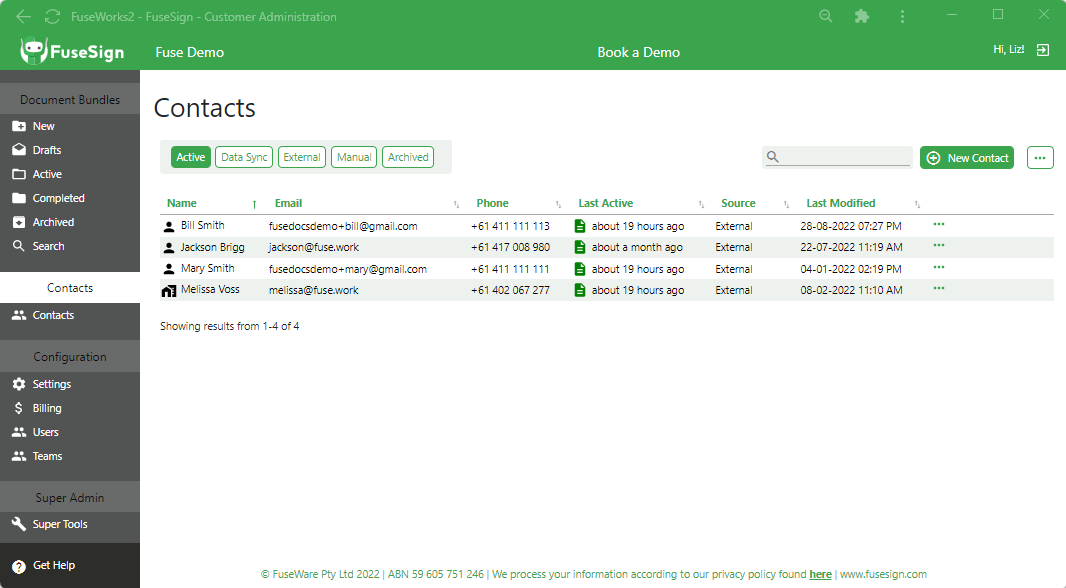1066x588 pixels.
Task: Reload the page with the refresh icon
Action: 52,16
